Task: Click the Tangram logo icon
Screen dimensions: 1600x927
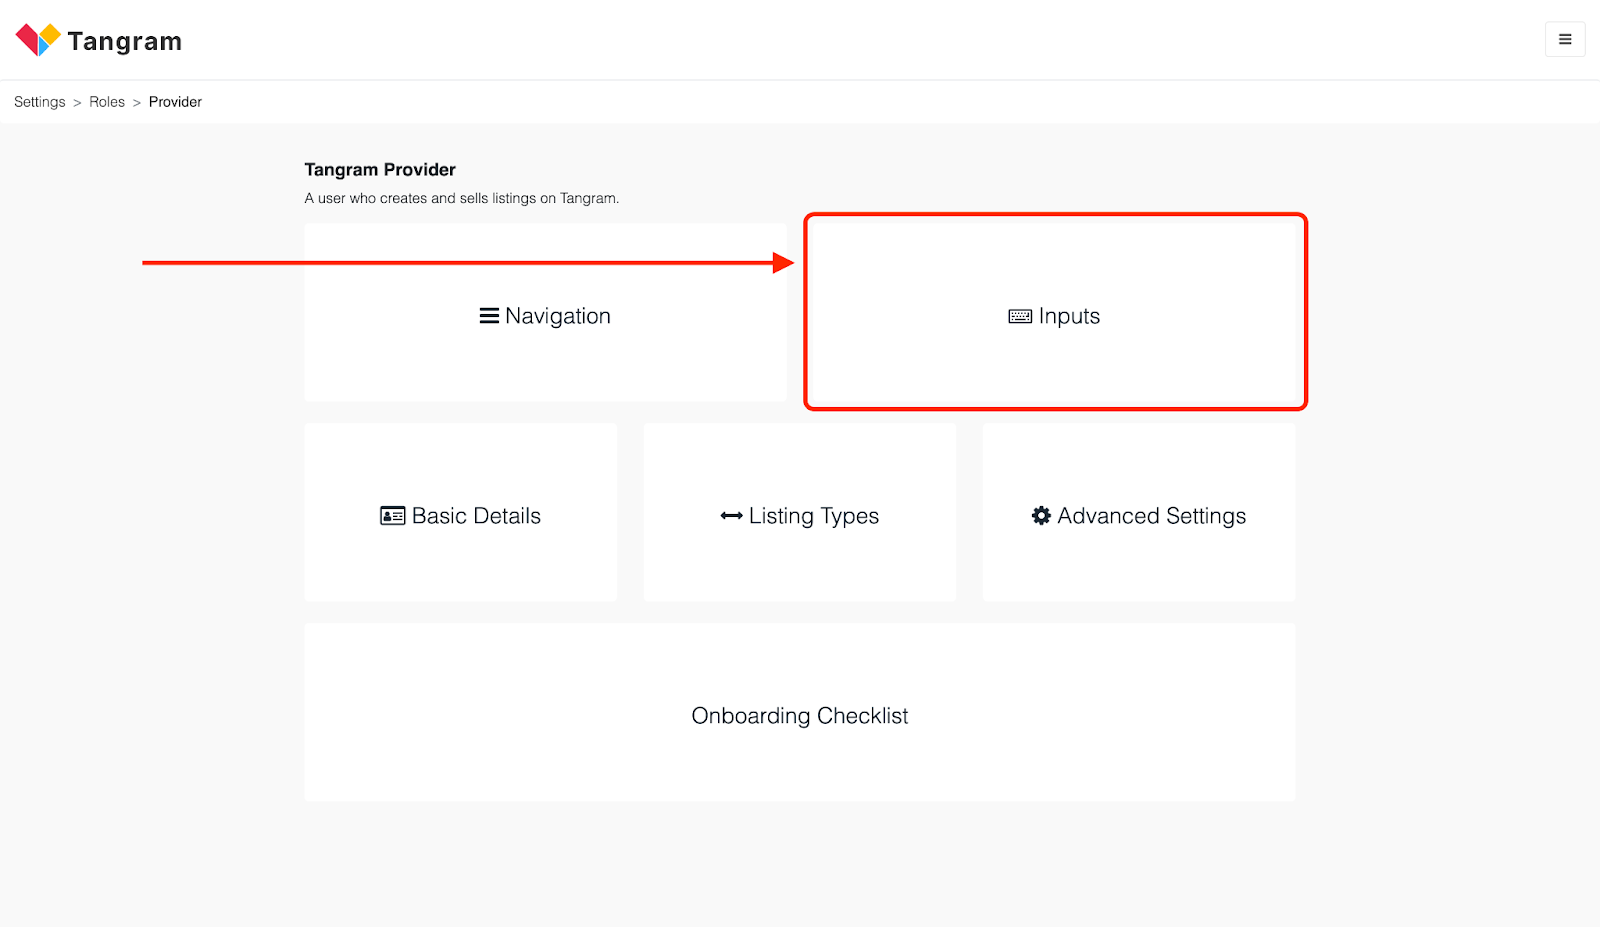Action: click(x=38, y=40)
